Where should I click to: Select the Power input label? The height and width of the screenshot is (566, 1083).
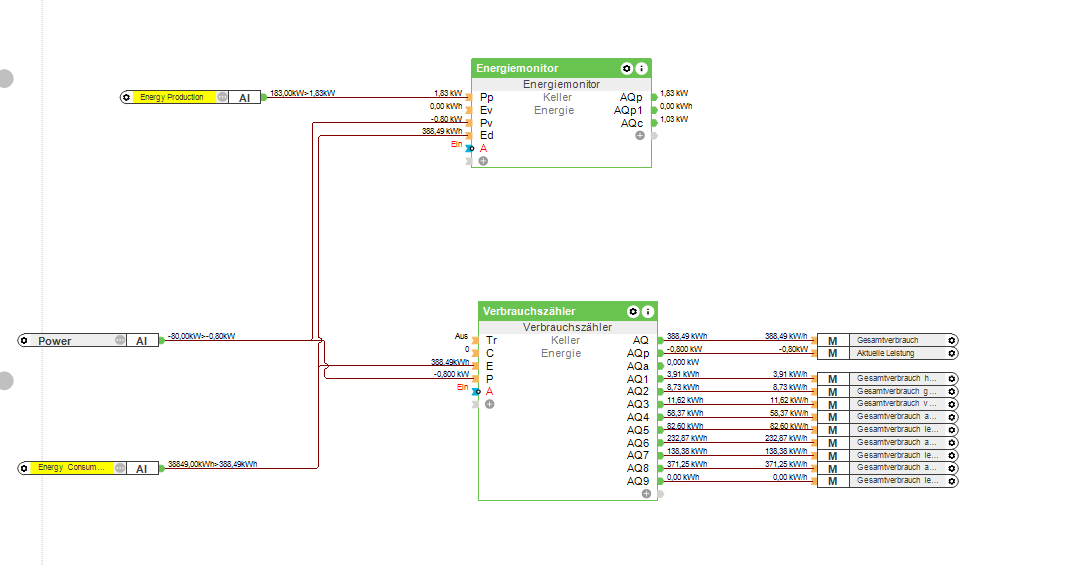click(x=72, y=341)
